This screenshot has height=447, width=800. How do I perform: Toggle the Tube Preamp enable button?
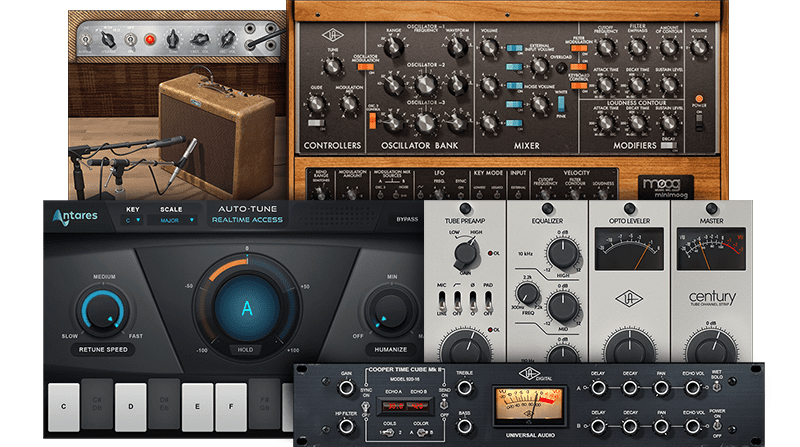click(x=465, y=208)
